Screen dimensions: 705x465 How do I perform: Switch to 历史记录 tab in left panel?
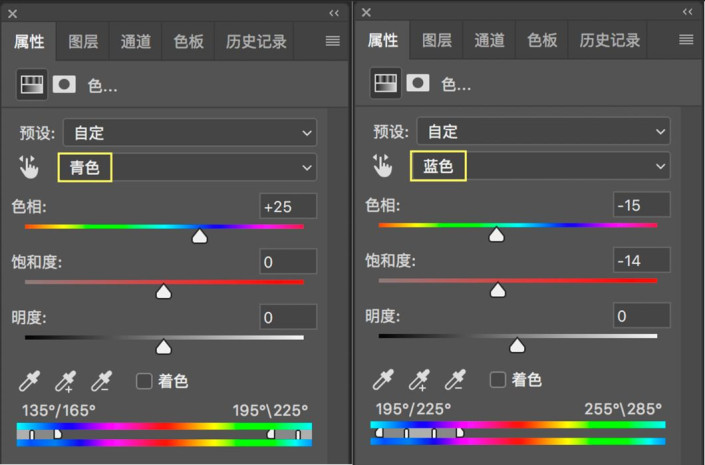point(256,41)
